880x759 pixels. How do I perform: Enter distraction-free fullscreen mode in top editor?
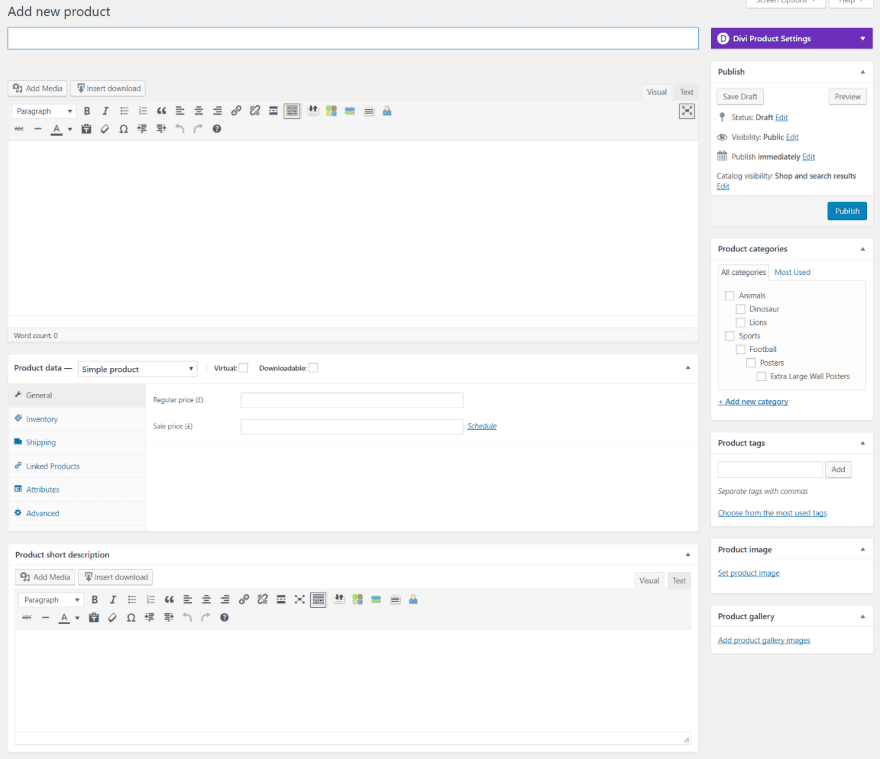[x=686, y=111]
